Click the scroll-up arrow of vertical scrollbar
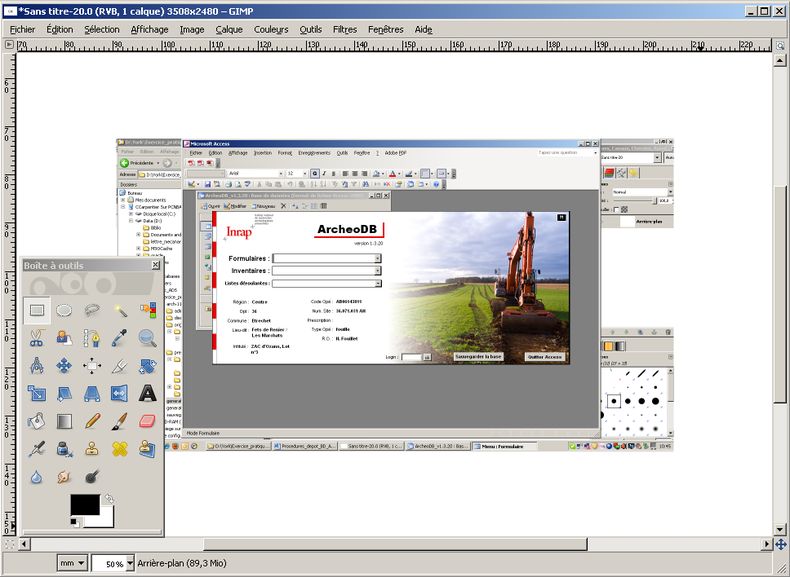Screen dimensions: 790x577 click(780, 61)
